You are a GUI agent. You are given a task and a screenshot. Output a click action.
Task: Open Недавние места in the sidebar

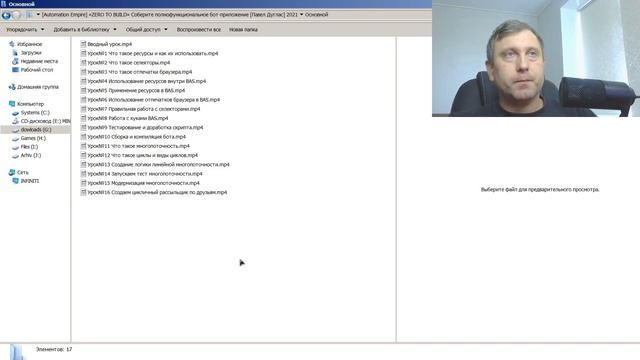39,61
